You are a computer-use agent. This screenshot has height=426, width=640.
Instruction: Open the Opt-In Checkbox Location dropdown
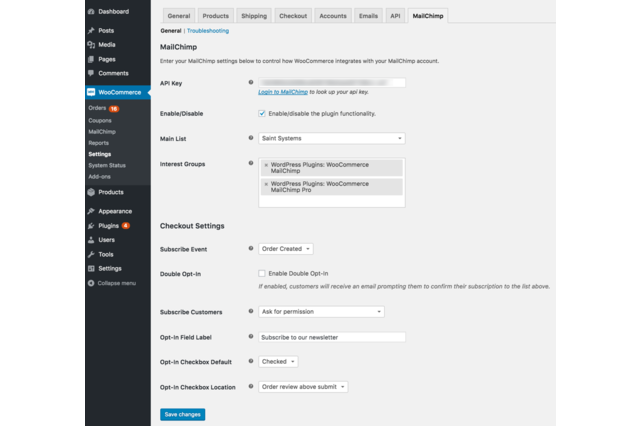[x=303, y=387]
